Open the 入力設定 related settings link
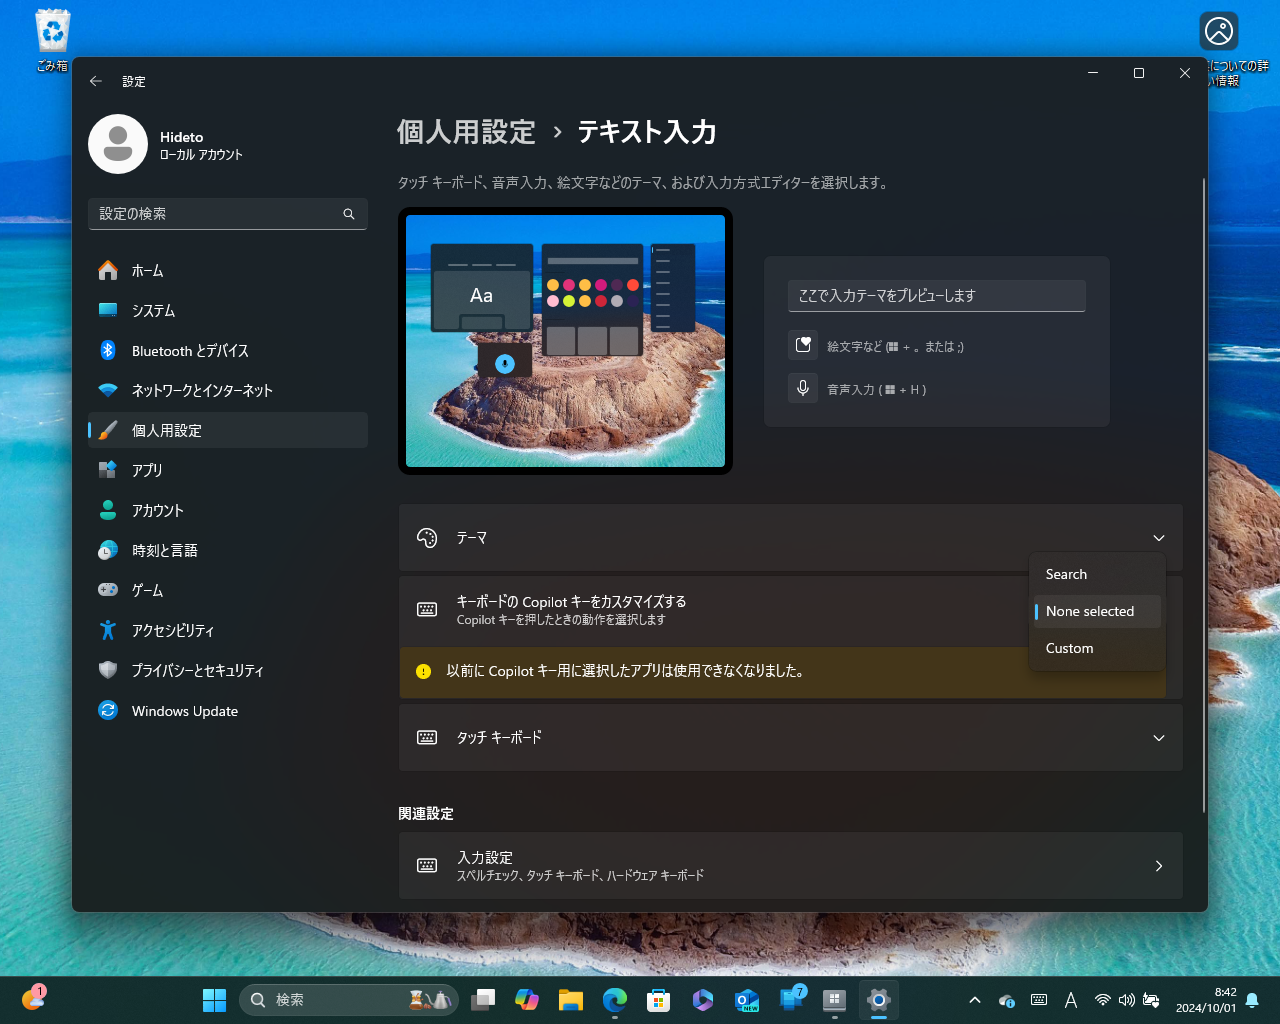The height and width of the screenshot is (1024, 1280). tap(790, 865)
